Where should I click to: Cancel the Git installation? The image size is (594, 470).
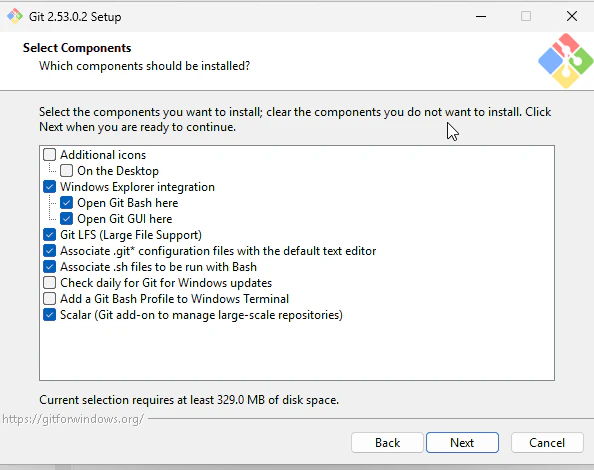click(x=547, y=442)
